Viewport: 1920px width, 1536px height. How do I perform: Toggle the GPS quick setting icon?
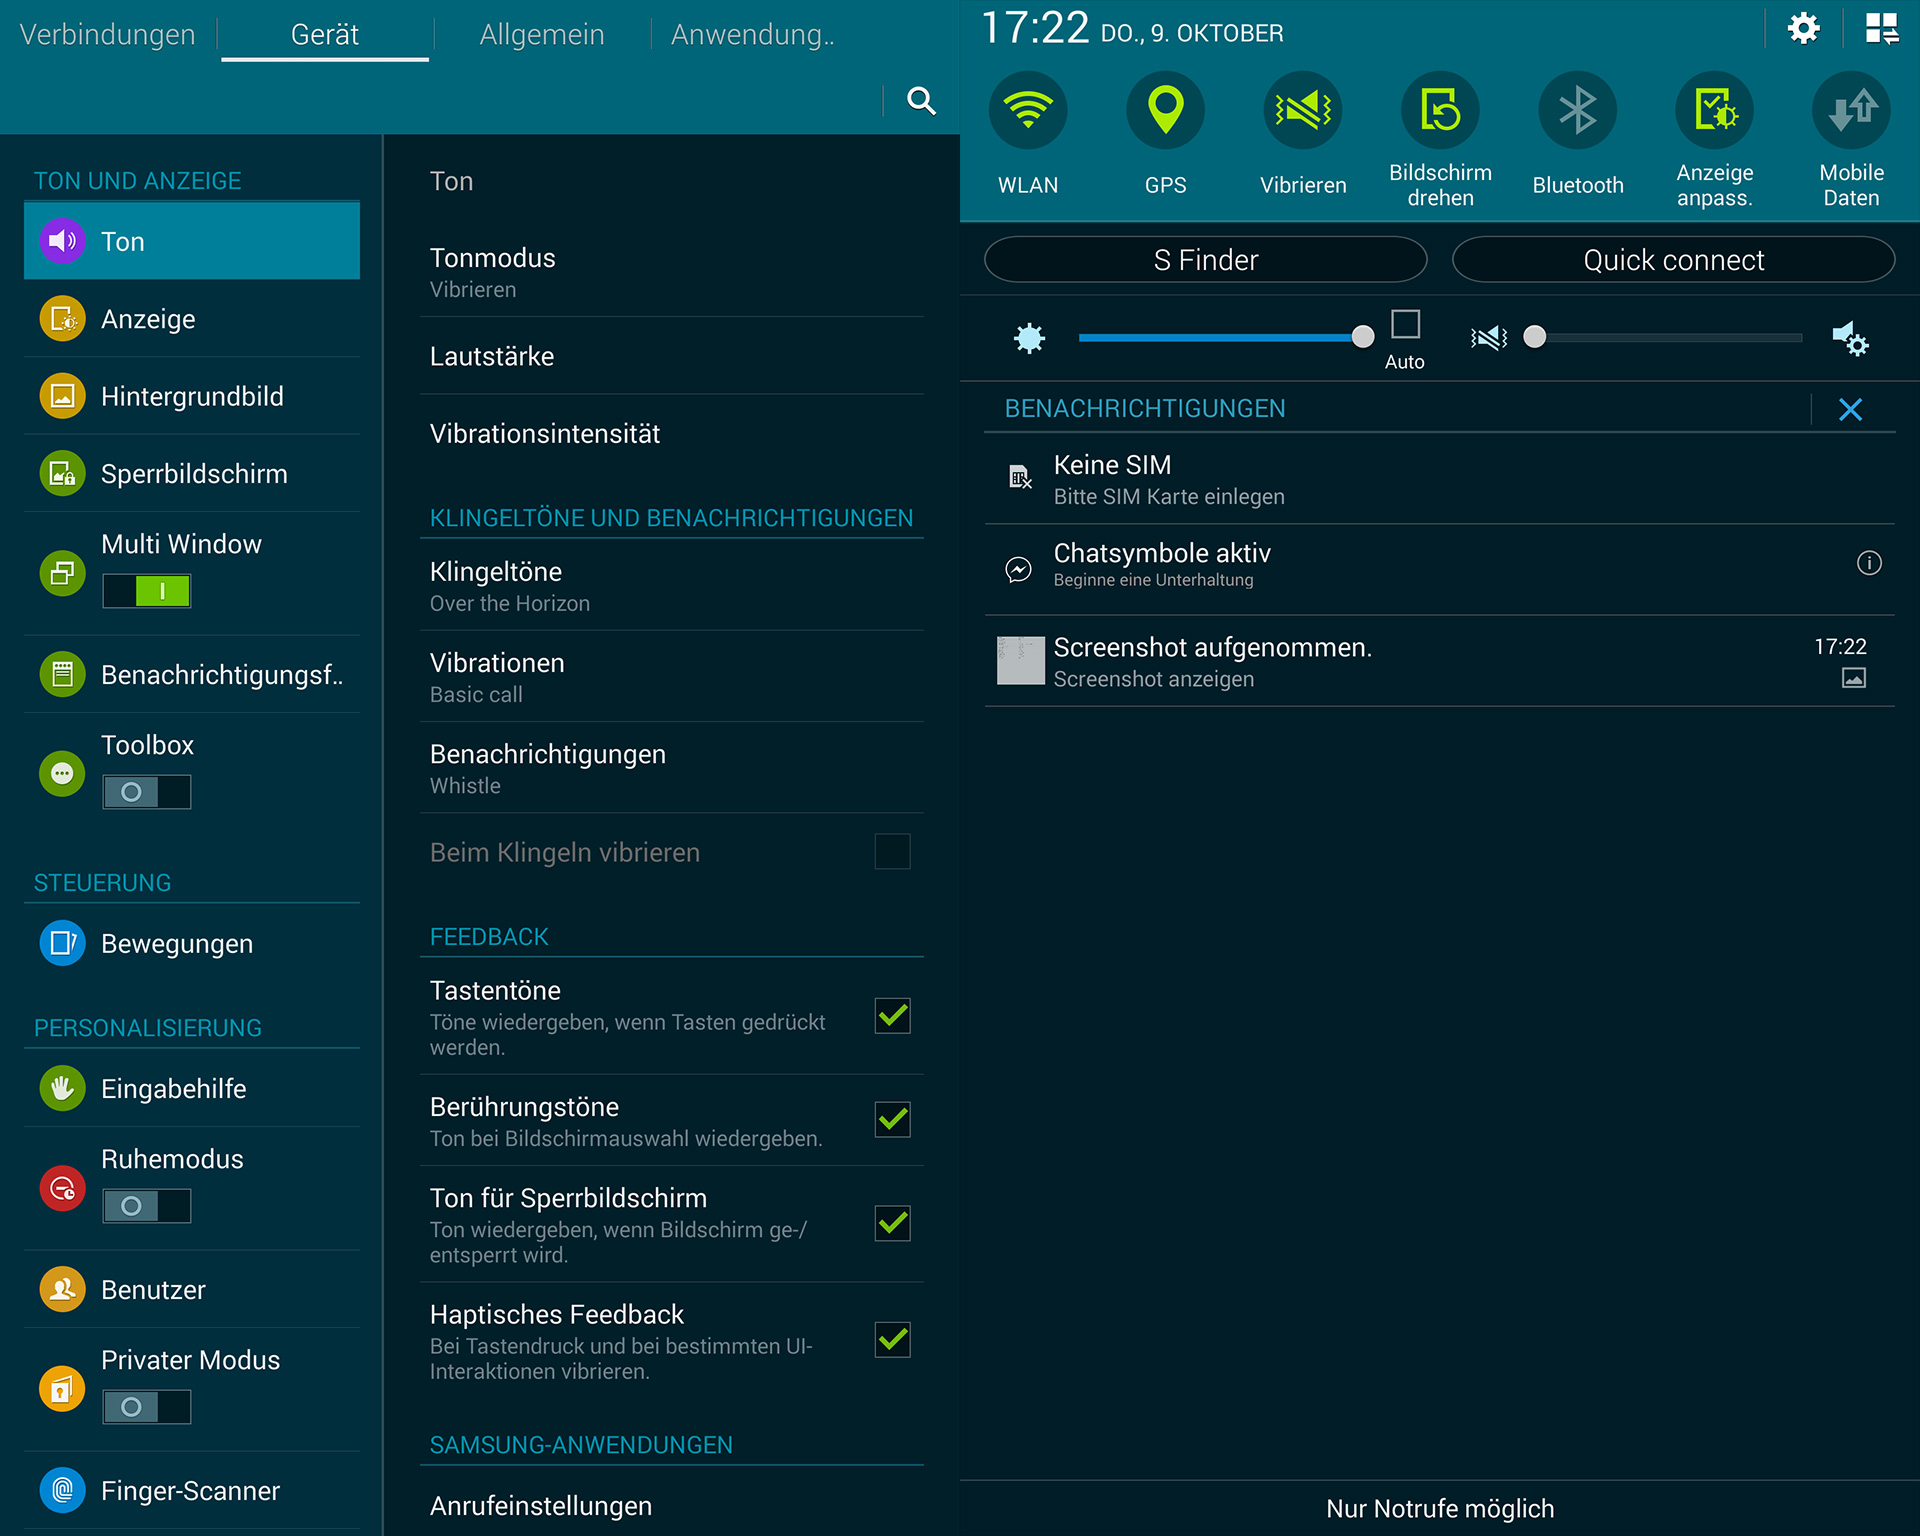[x=1165, y=110]
